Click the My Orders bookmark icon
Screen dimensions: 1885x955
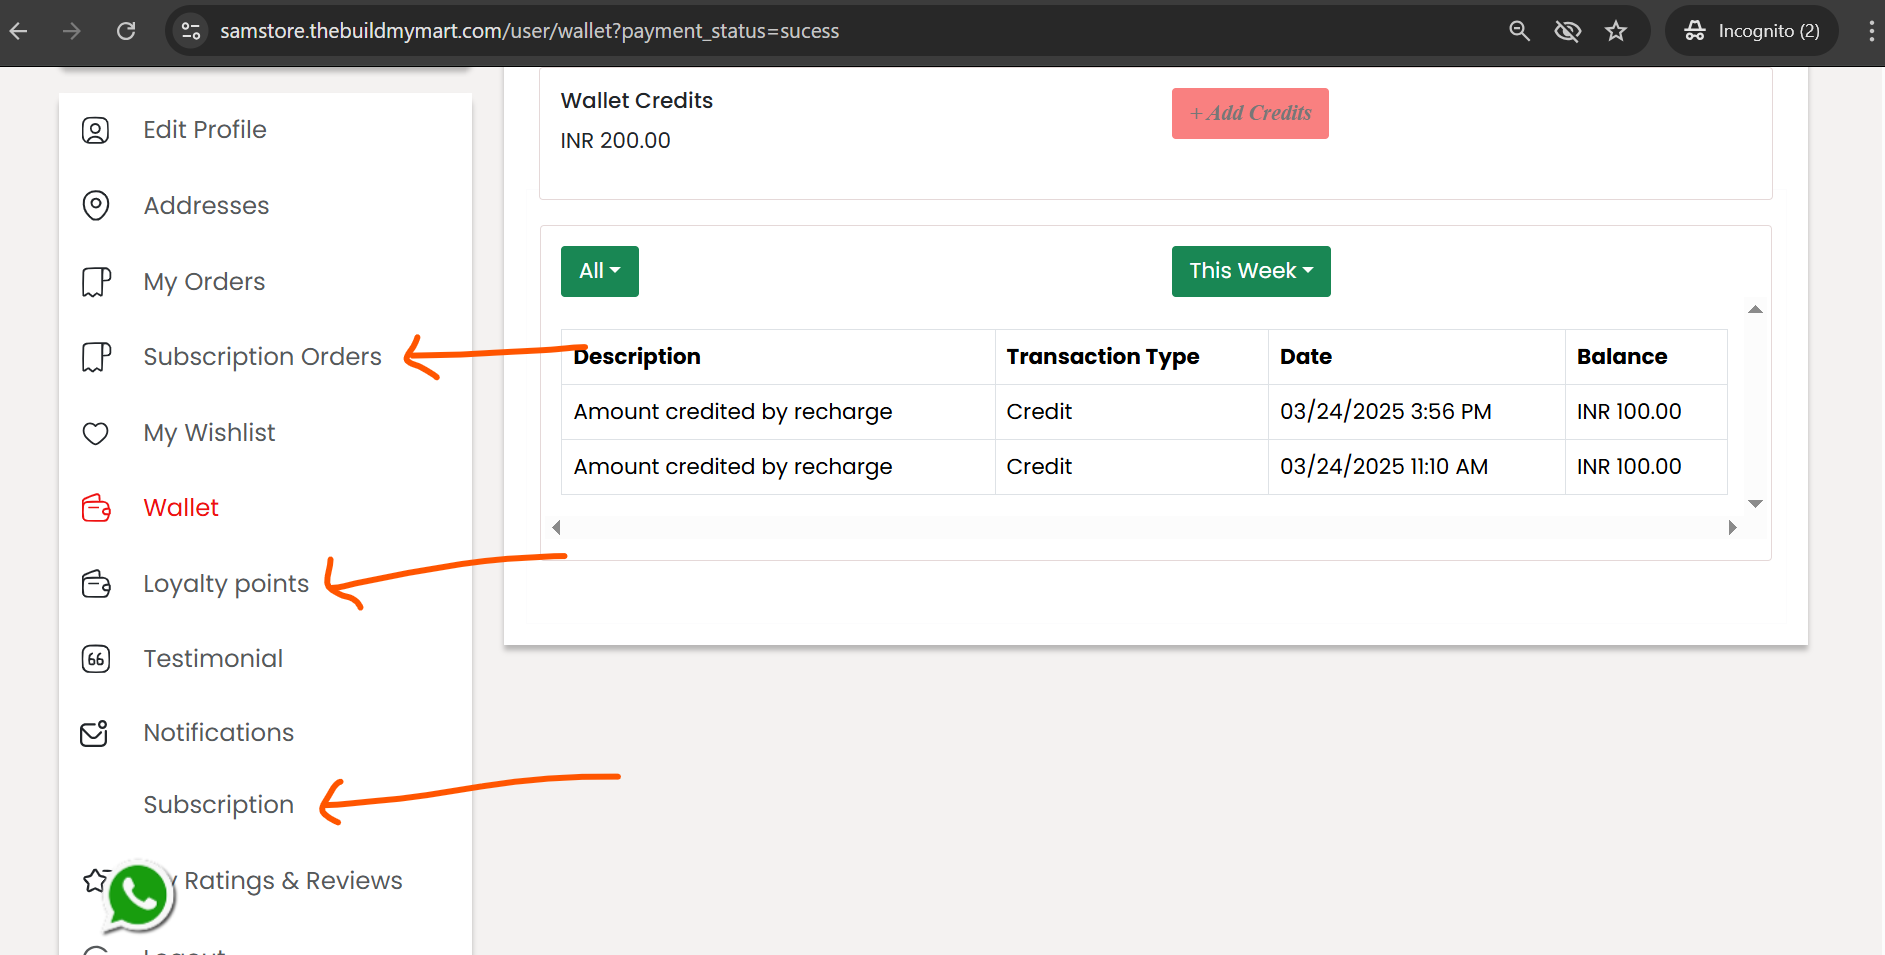coord(96,282)
